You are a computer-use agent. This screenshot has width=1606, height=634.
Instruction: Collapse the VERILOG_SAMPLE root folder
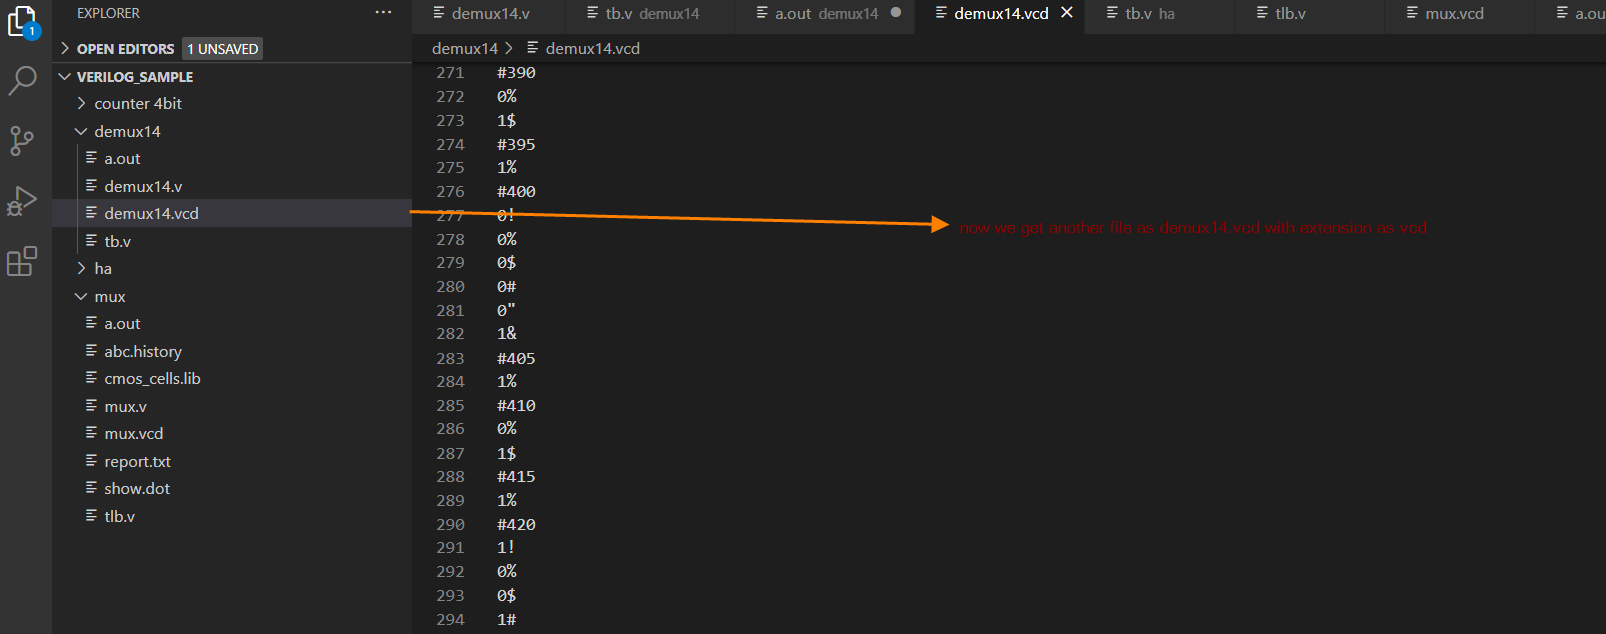click(65, 76)
